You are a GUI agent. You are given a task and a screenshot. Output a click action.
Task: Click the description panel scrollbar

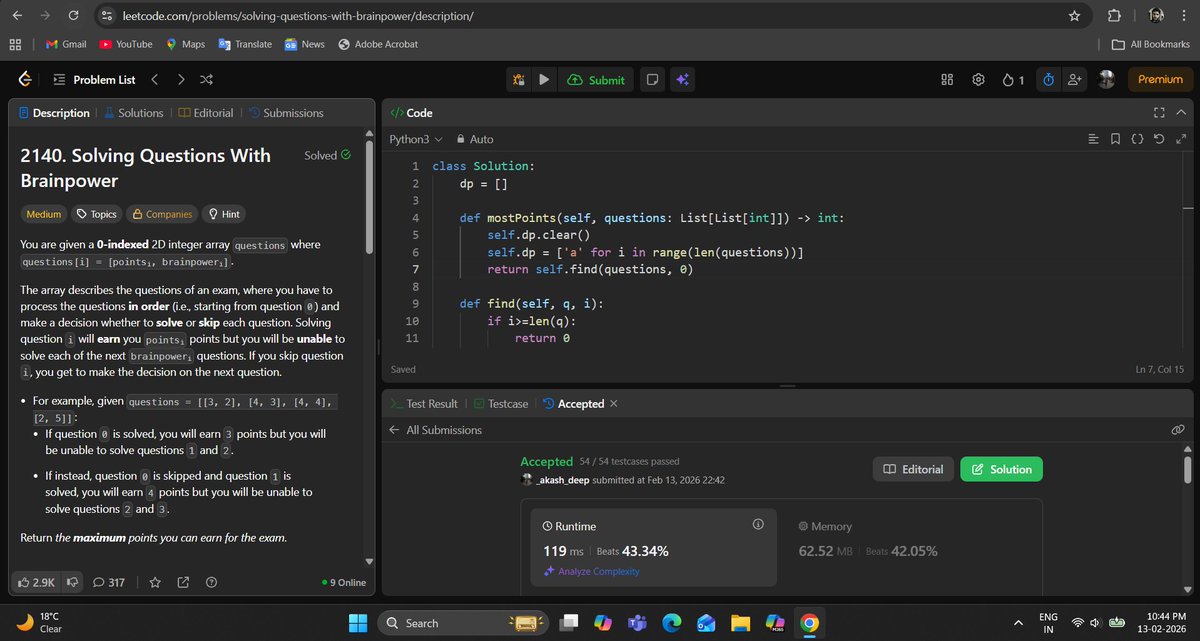tap(369, 196)
